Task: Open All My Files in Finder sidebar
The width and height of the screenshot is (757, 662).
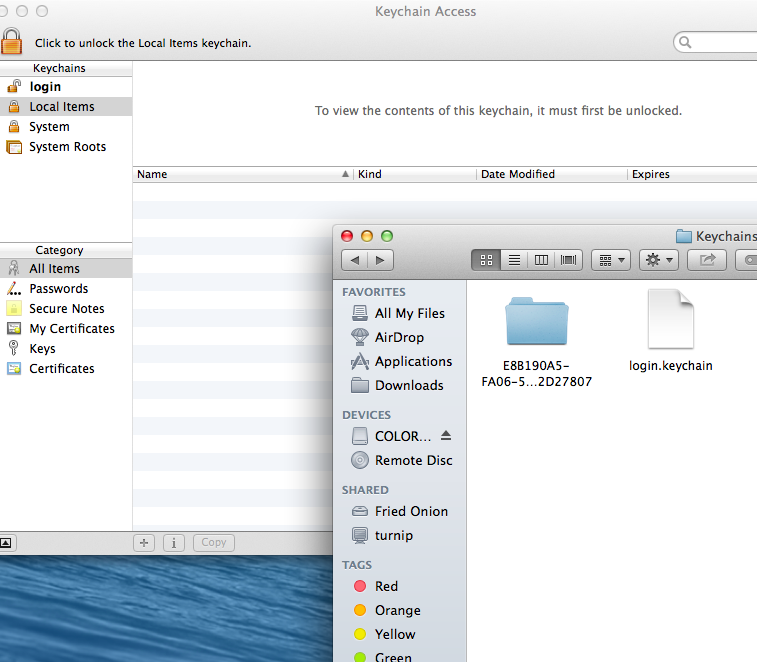Action: click(x=400, y=313)
